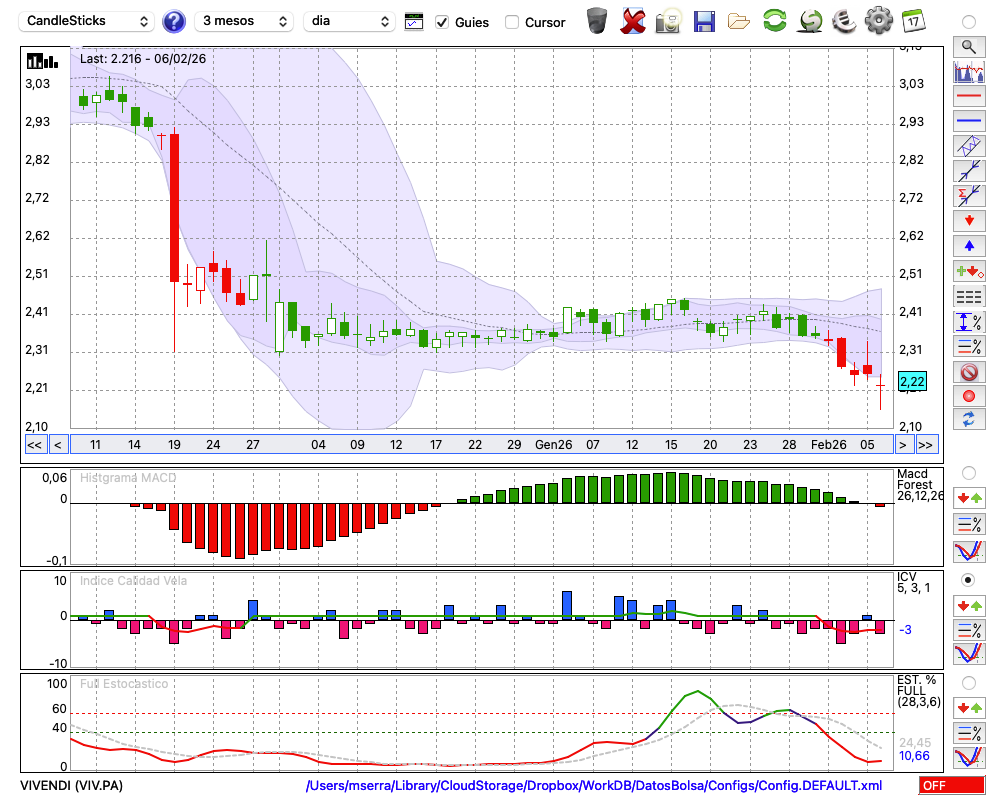The height and width of the screenshot is (800, 1000).
Task: Click the blue up arrow marker tool
Action: pyautogui.click(x=968, y=246)
